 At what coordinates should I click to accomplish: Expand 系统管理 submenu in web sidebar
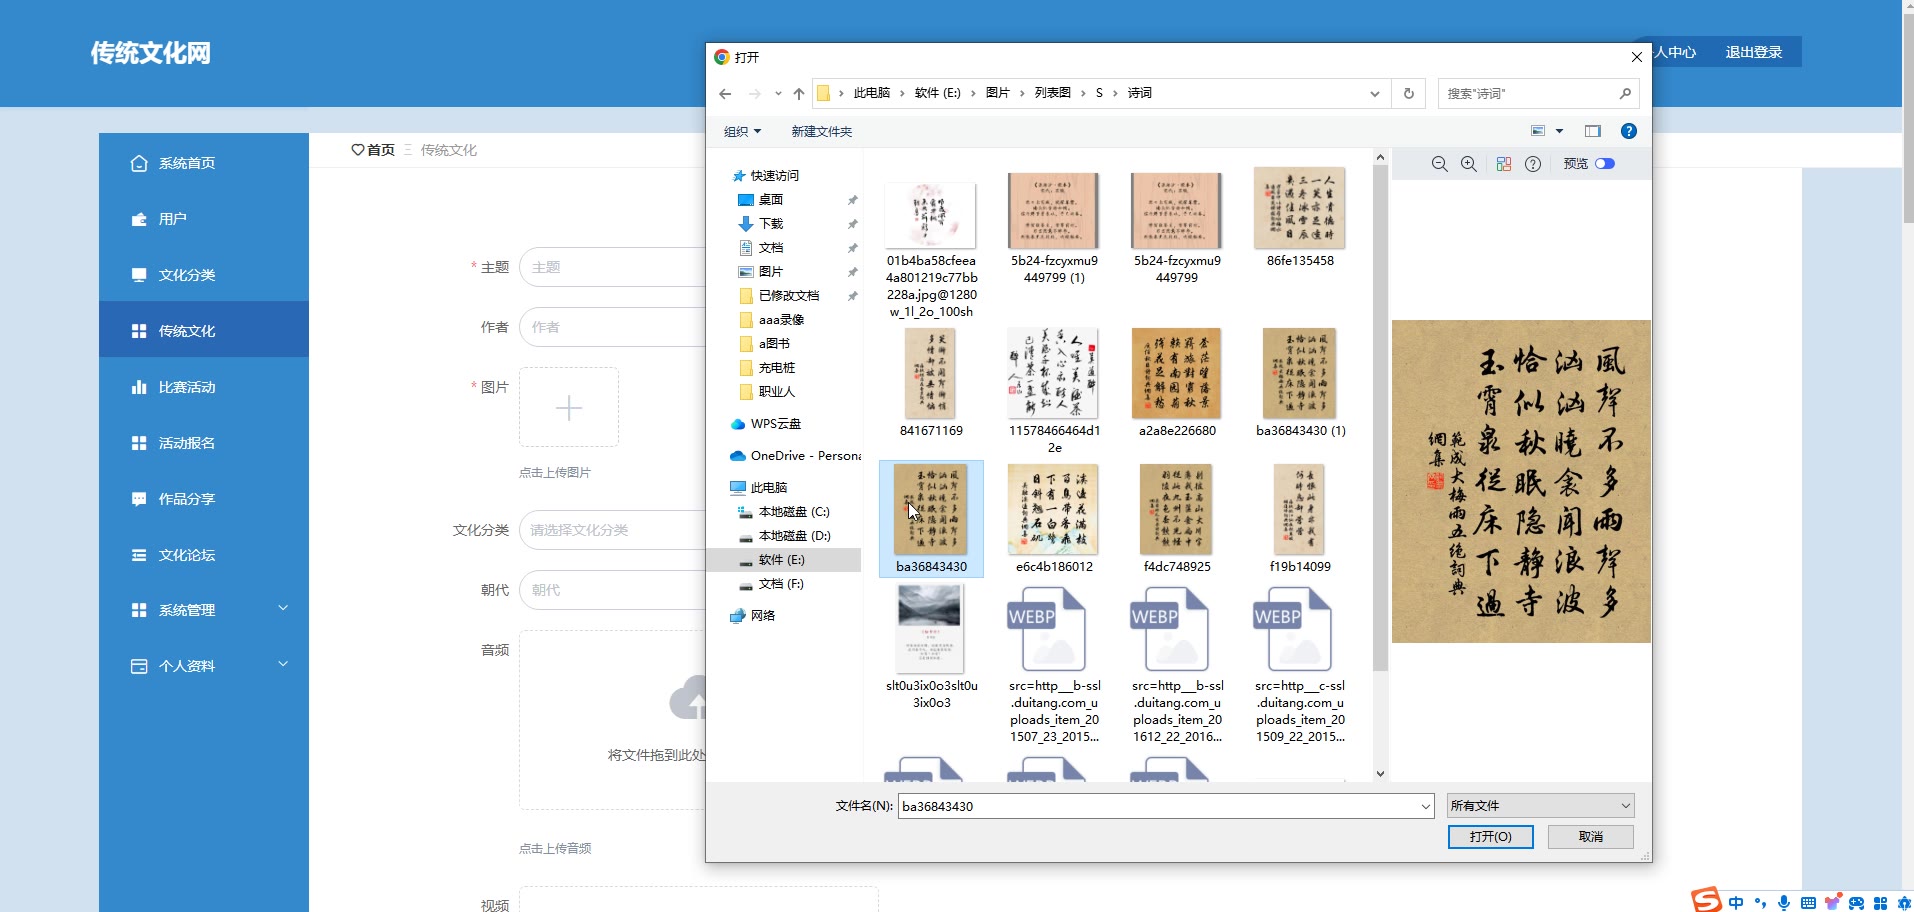(x=204, y=610)
